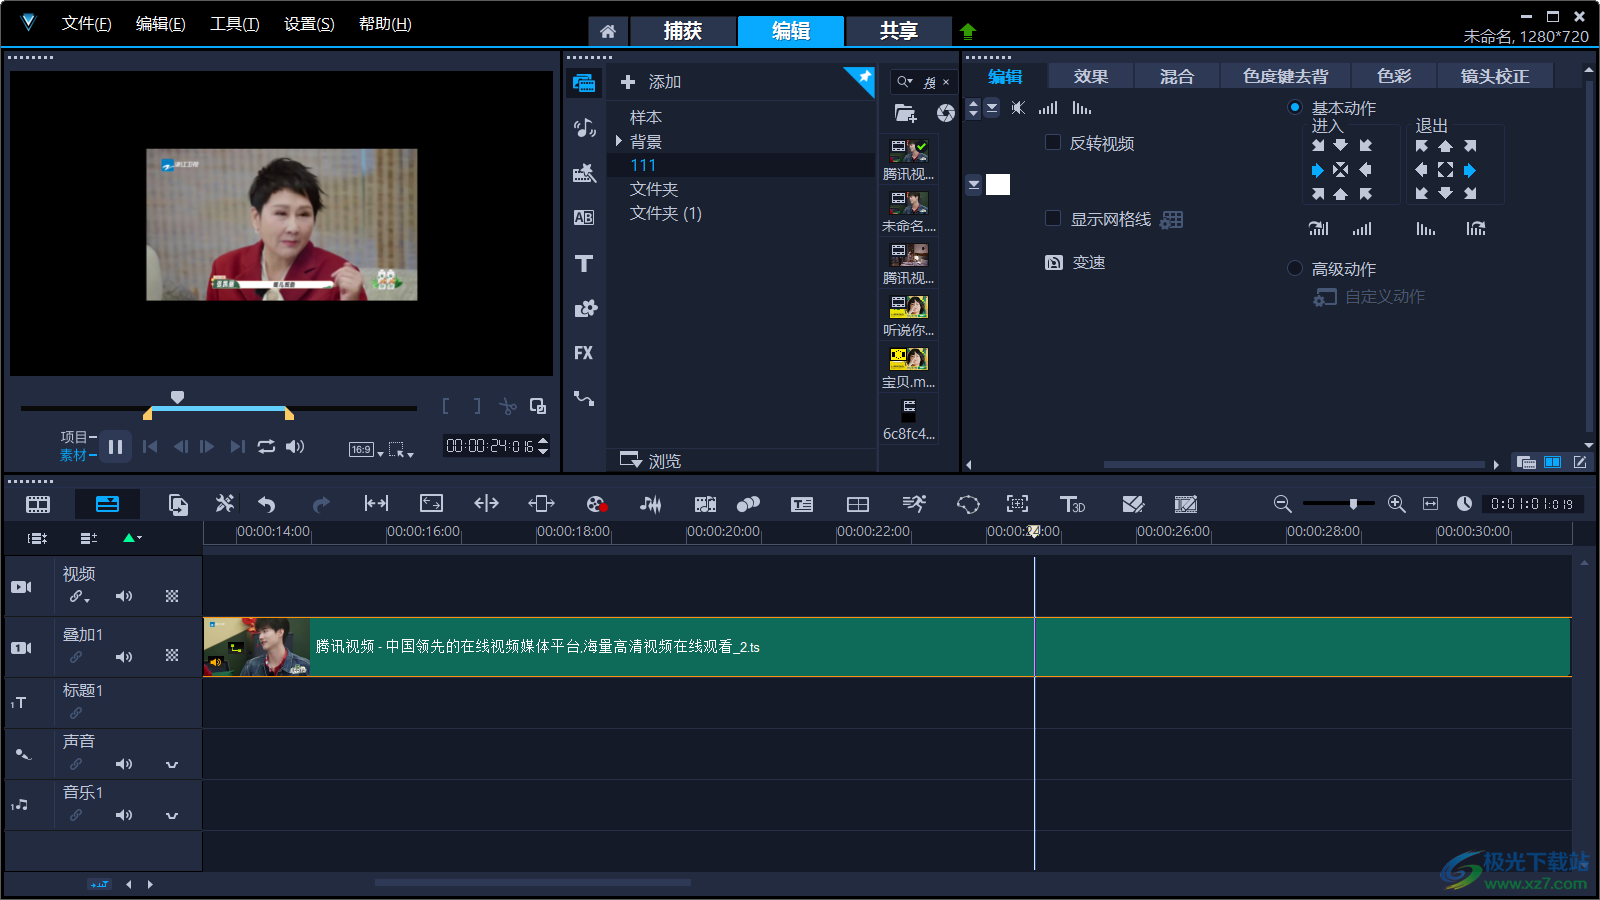This screenshot has width=1600, height=900.
Task: Open the Sound library sidebar icon
Action: pos(584,127)
